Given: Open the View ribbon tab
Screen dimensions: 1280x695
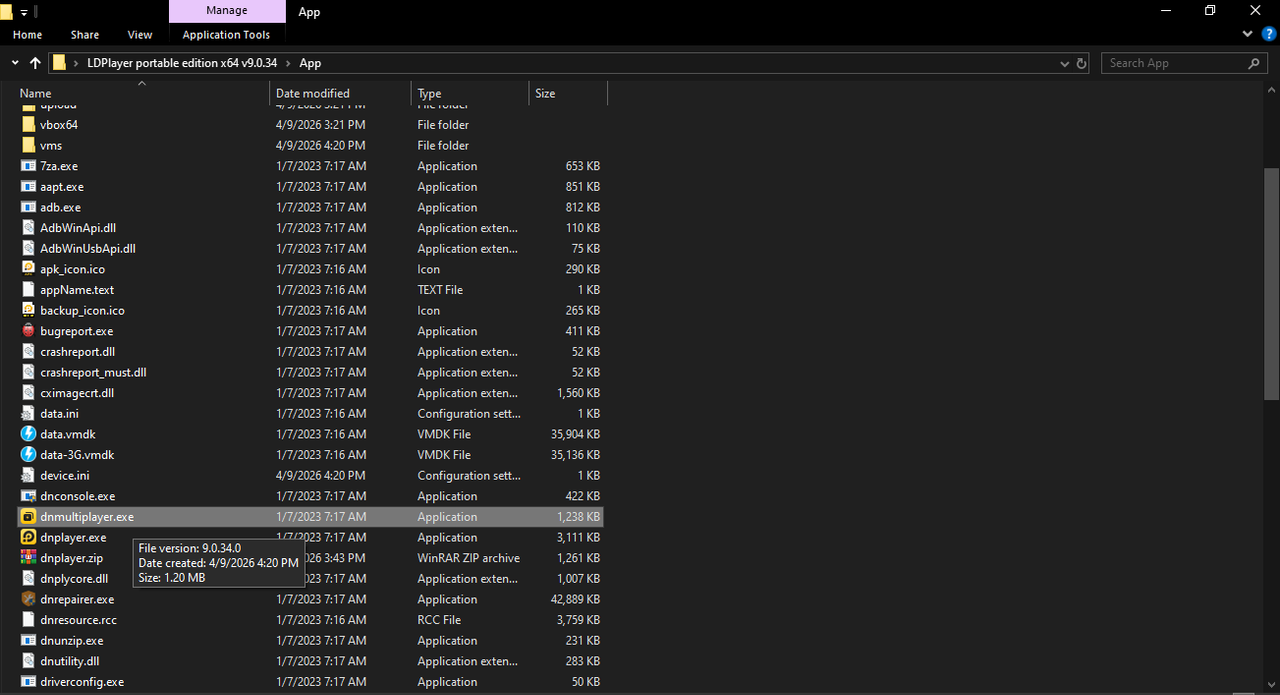Looking at the screenshot, I should tap(140, 35).
